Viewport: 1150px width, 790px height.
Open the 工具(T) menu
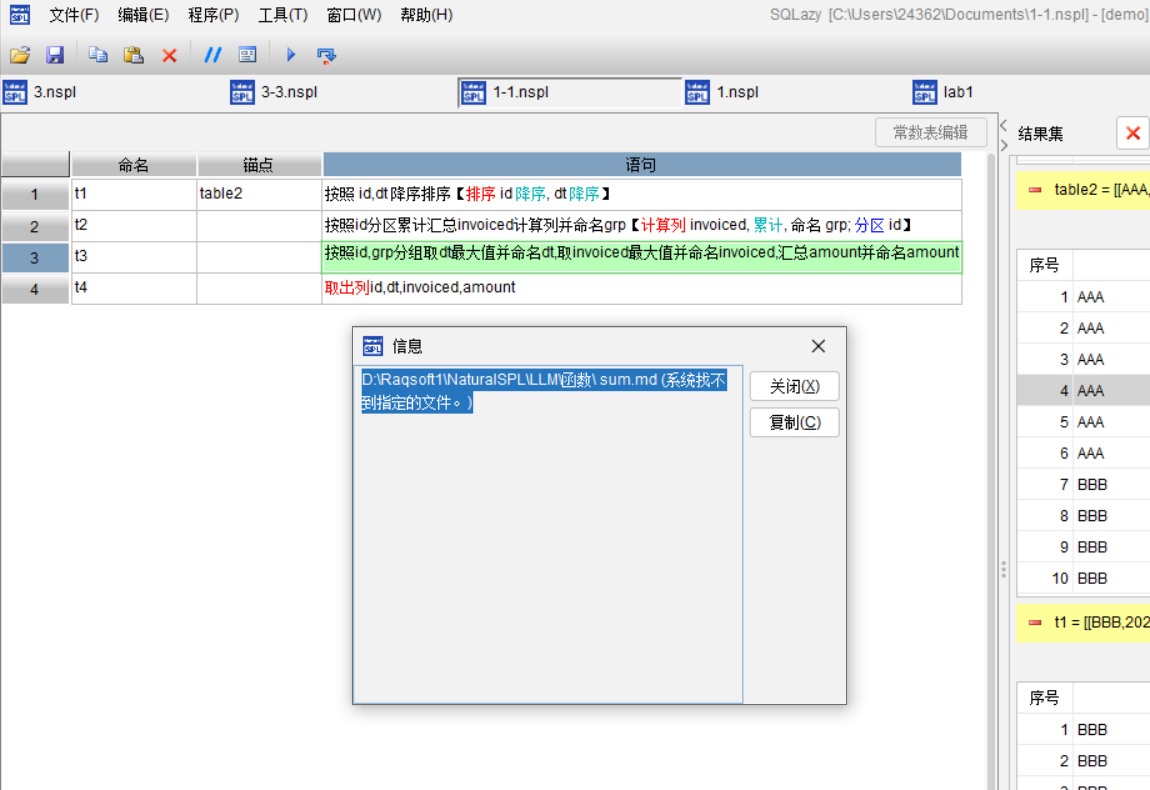pos(283,15)
